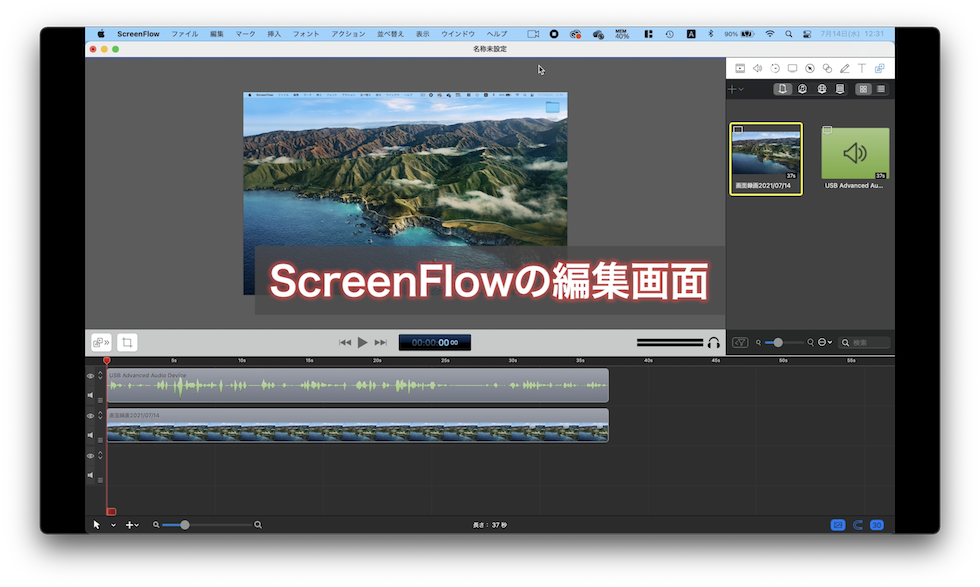Adjust the timeline zoom slider

coord(186,524)
